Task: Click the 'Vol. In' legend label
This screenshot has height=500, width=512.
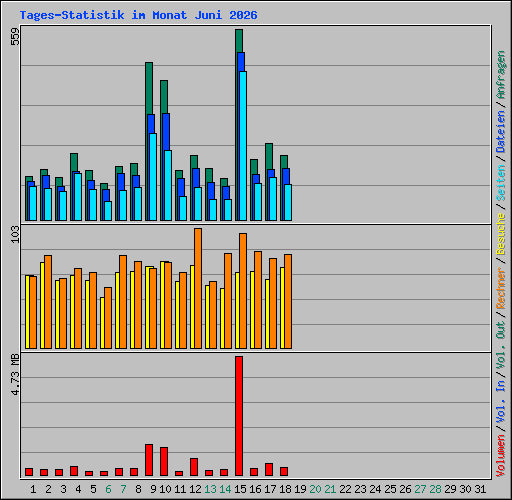Action: [x=501, y=403]
